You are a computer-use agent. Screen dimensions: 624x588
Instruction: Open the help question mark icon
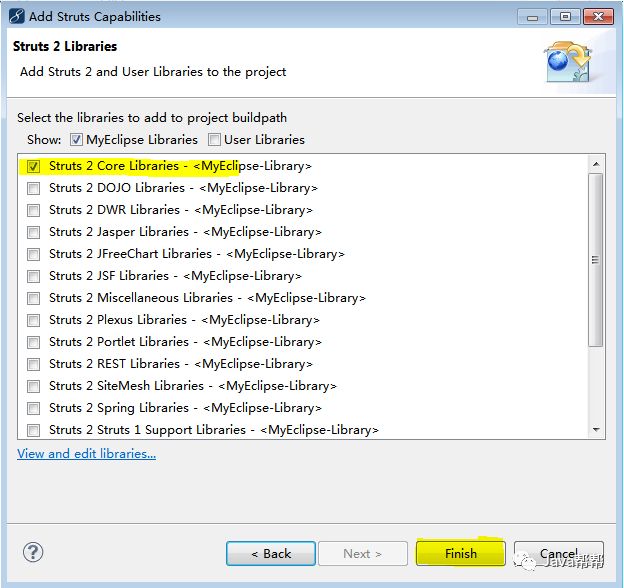tap(33, 552)
